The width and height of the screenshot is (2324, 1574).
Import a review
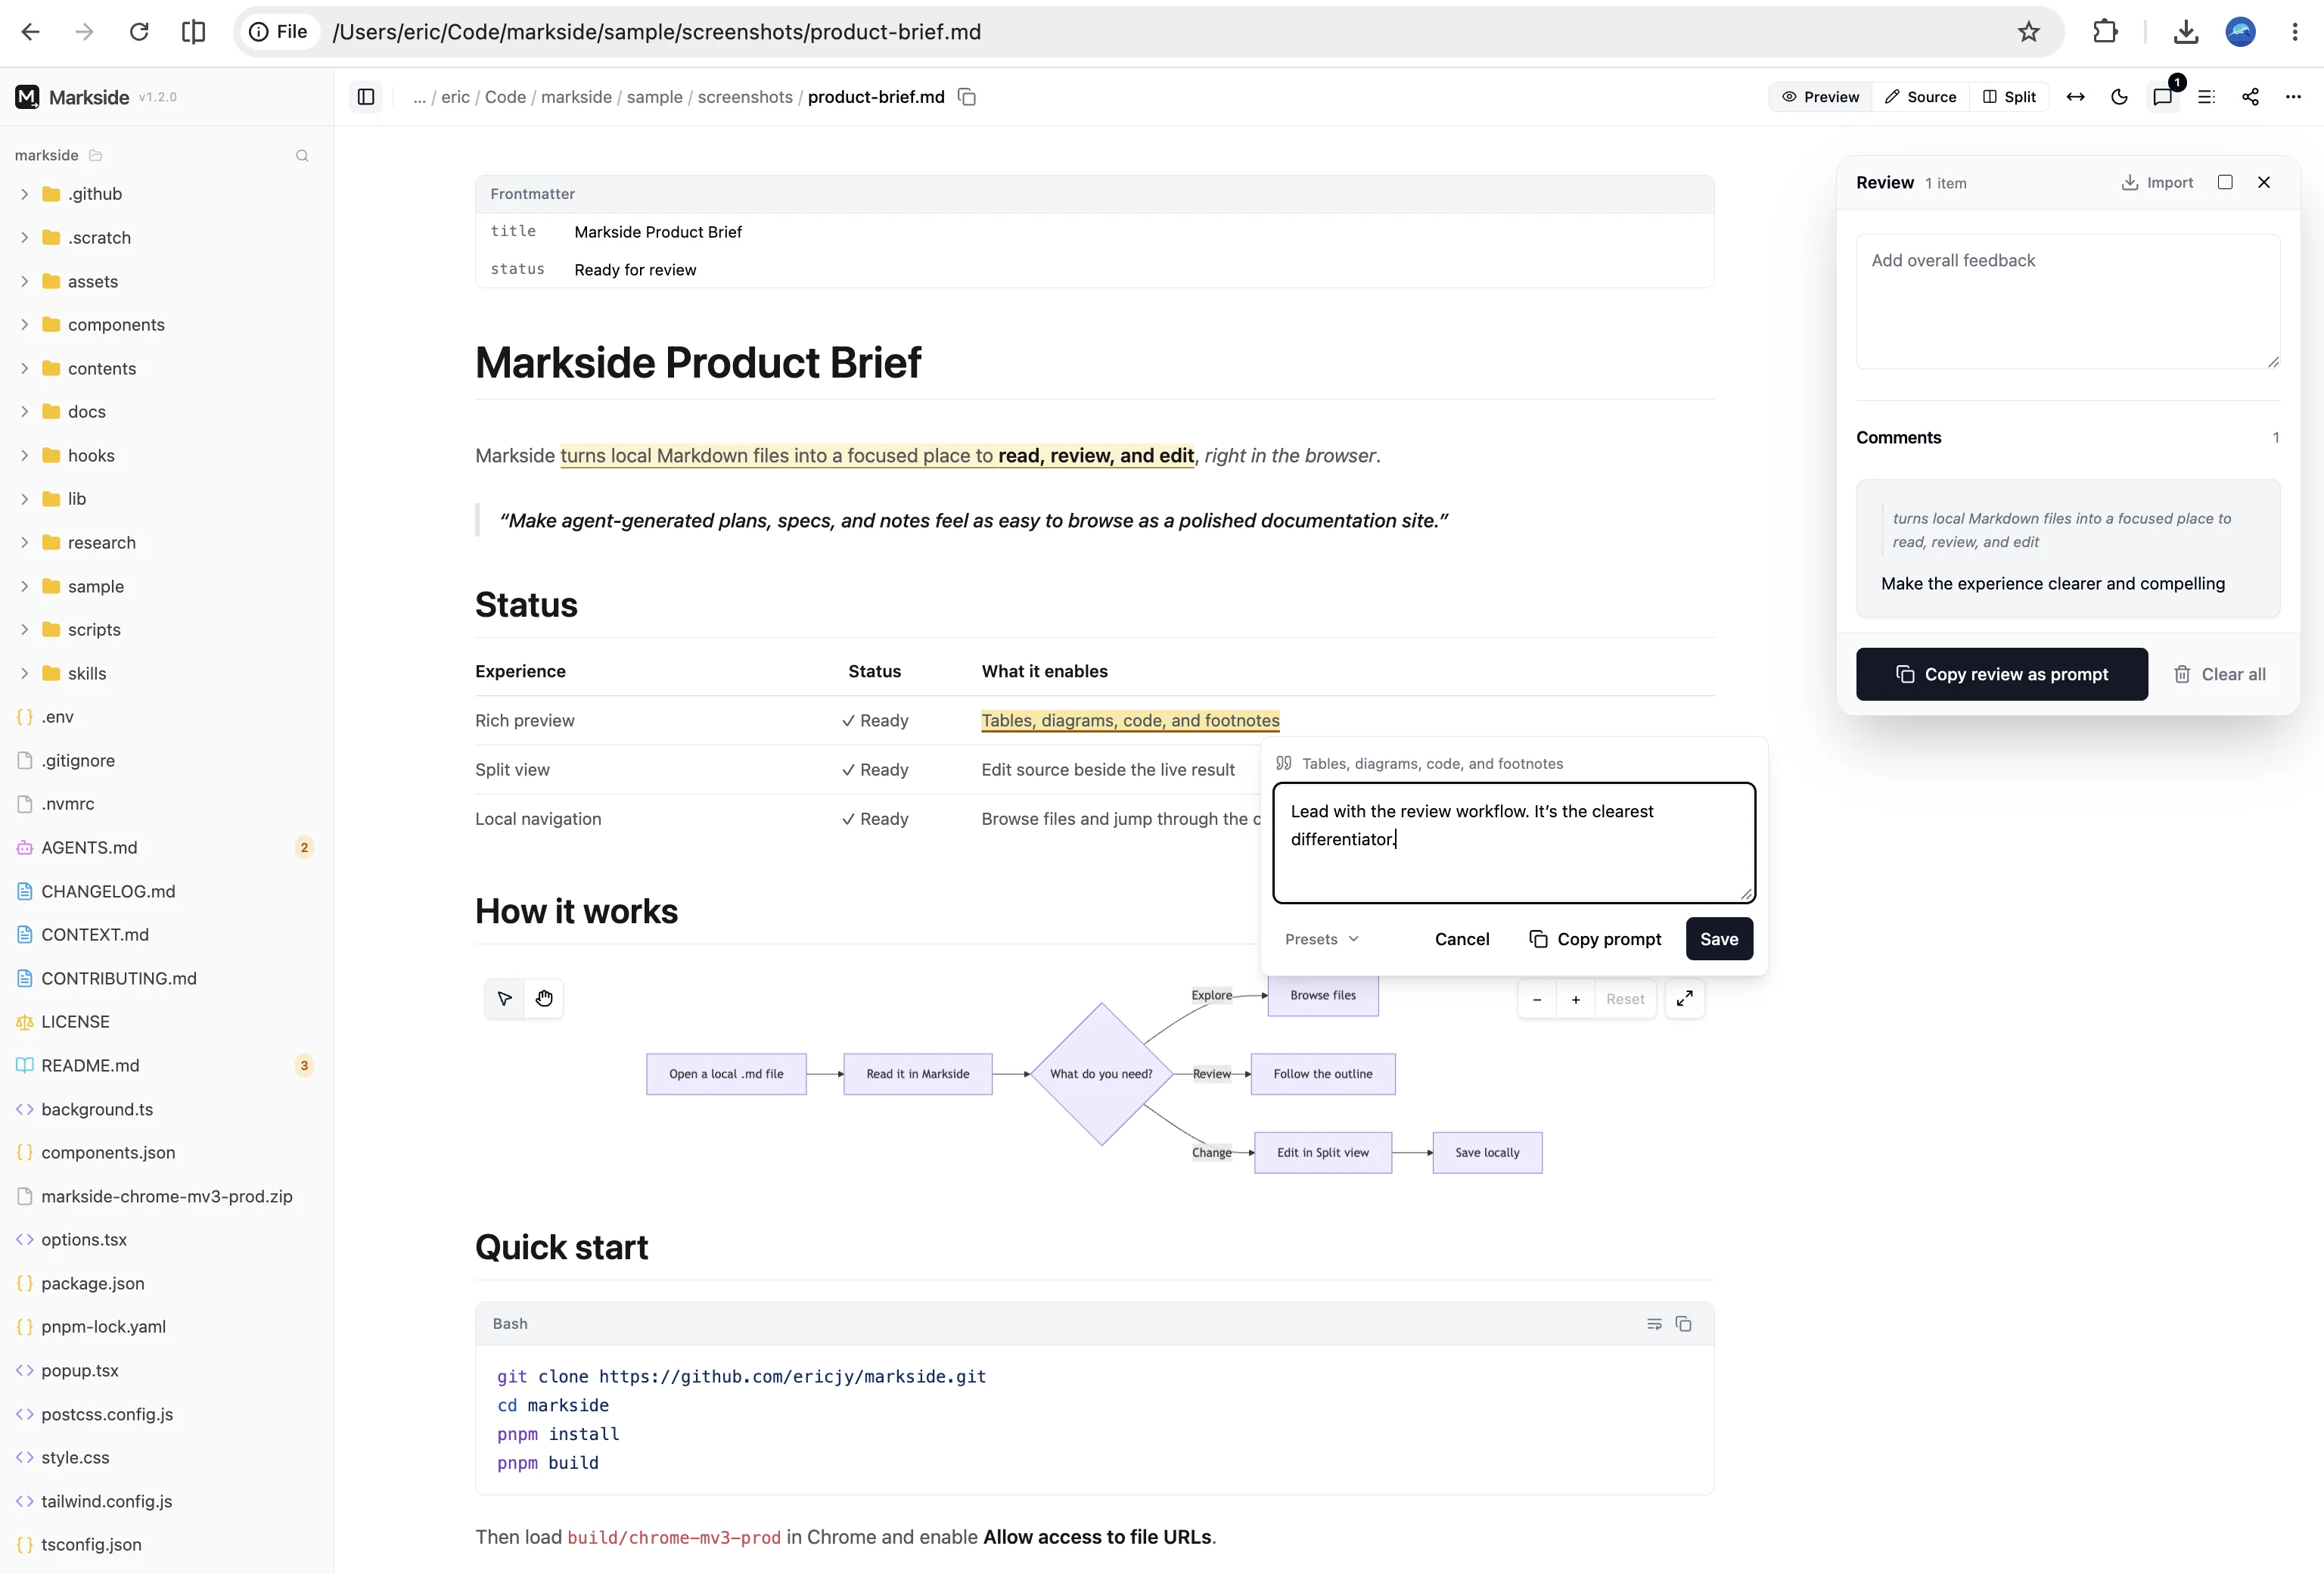tap(2157, 182)
